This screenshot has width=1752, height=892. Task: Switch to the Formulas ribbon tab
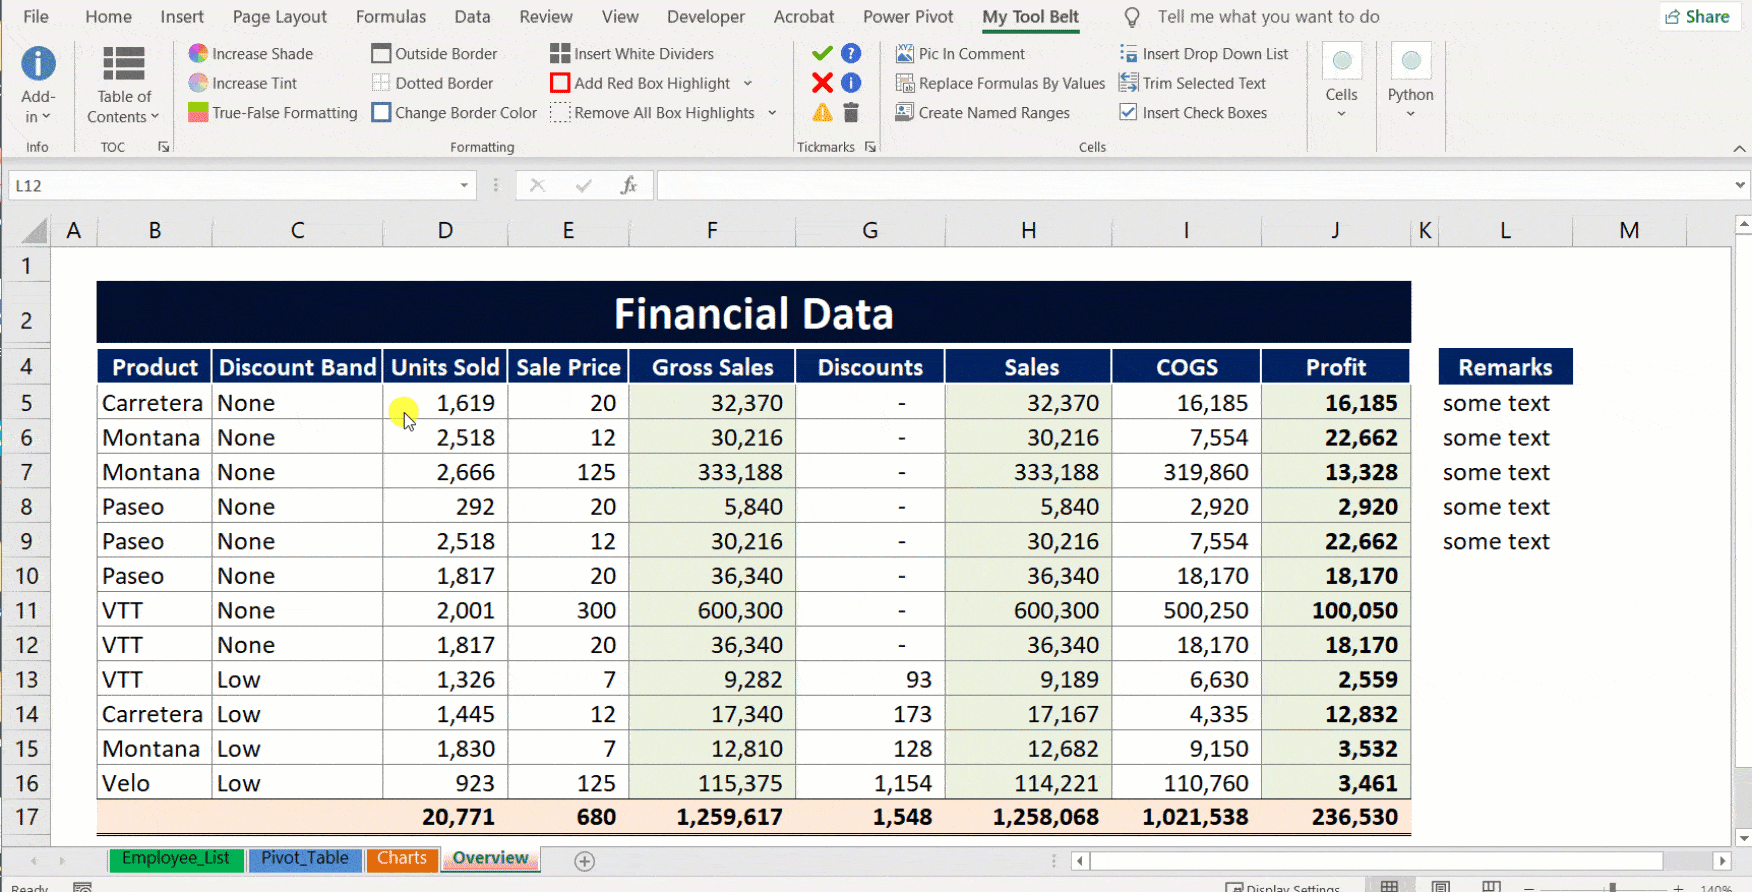(x=390, y=17)
